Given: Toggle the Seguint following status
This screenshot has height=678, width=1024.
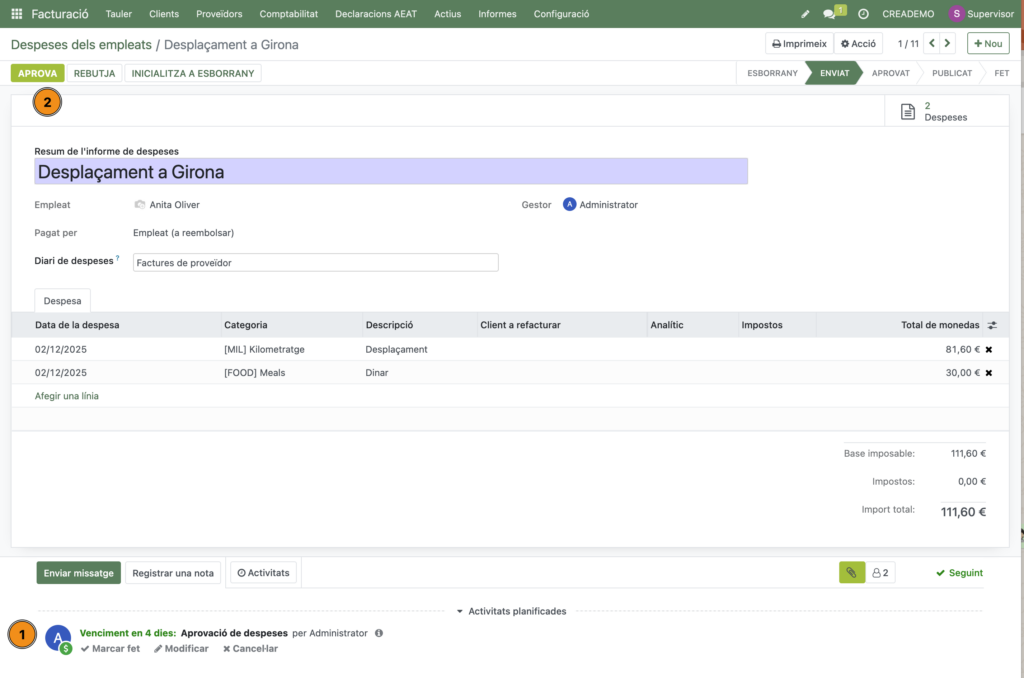Looking at the screenshot, I should pos(959,573).
